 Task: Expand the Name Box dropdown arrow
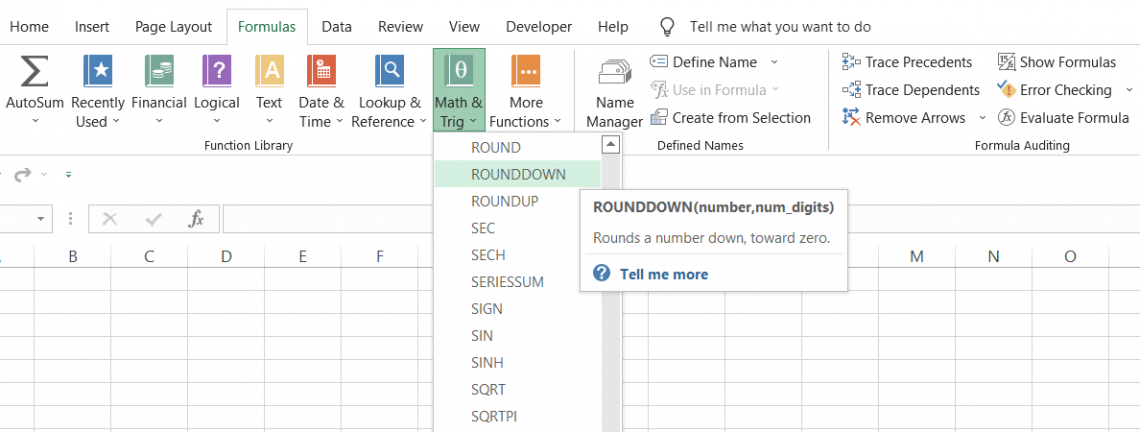point(41,219)
